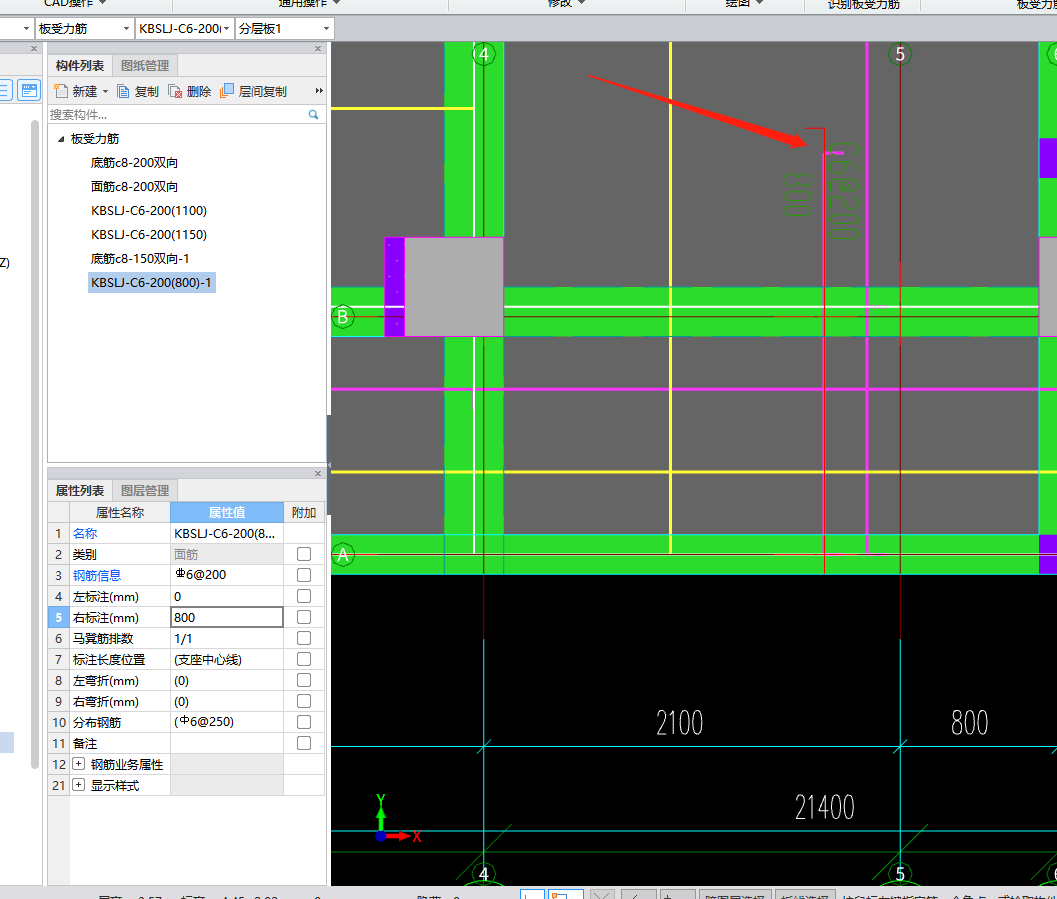Open the 板受力筋 component type dropdown
This screenshot has height=899, width=1057.
coord(126,29)
